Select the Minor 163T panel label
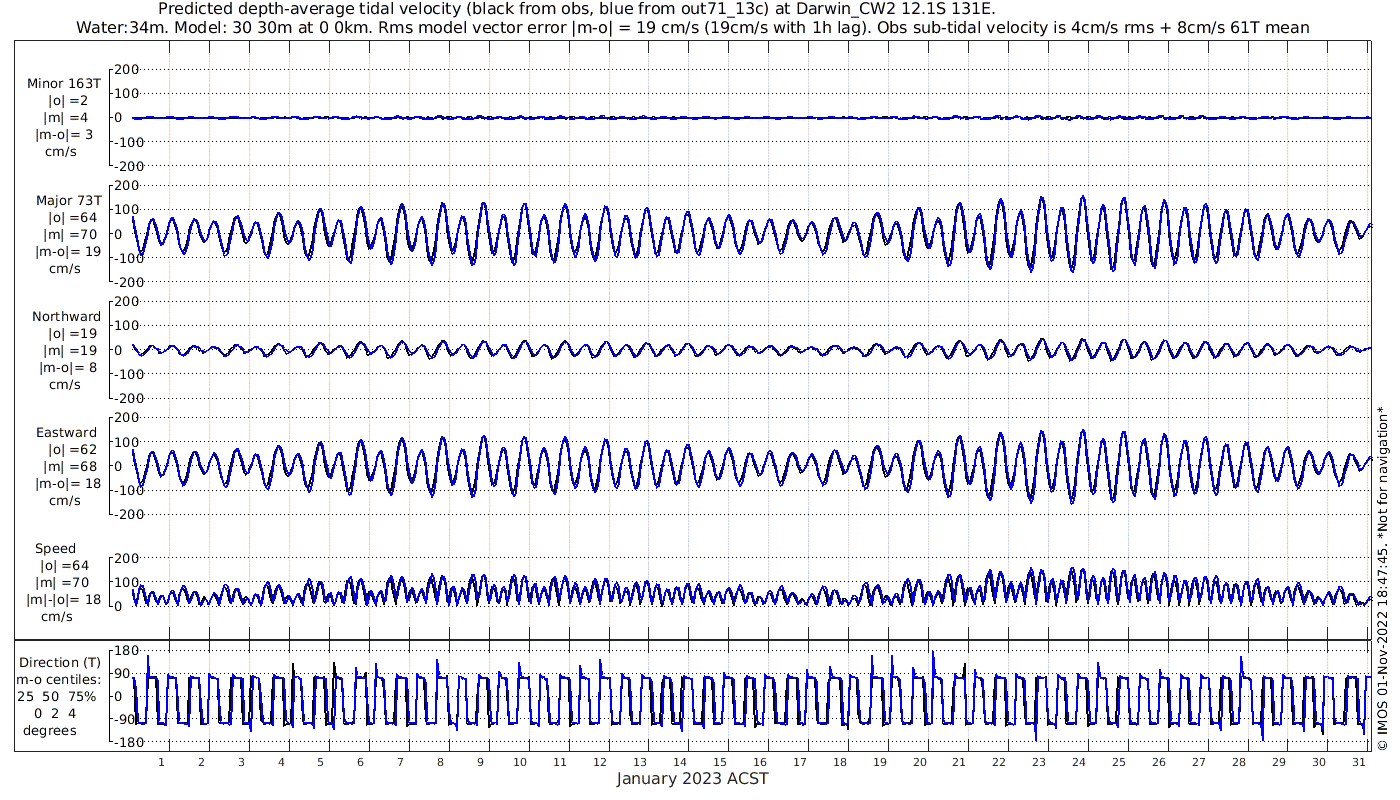Image resolution: width=1400 pixels, height=800 pixels. 64,83
